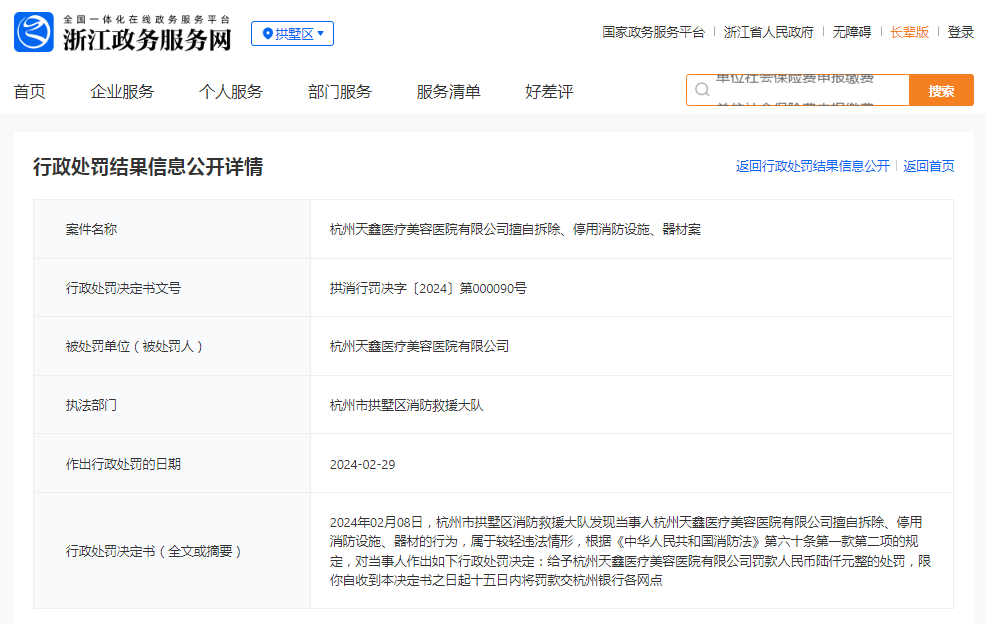Image resolution: width=986 pixels, height=624 pixels.
Task: Click the 案件名称 label cell
Action: tap(172, 229)
